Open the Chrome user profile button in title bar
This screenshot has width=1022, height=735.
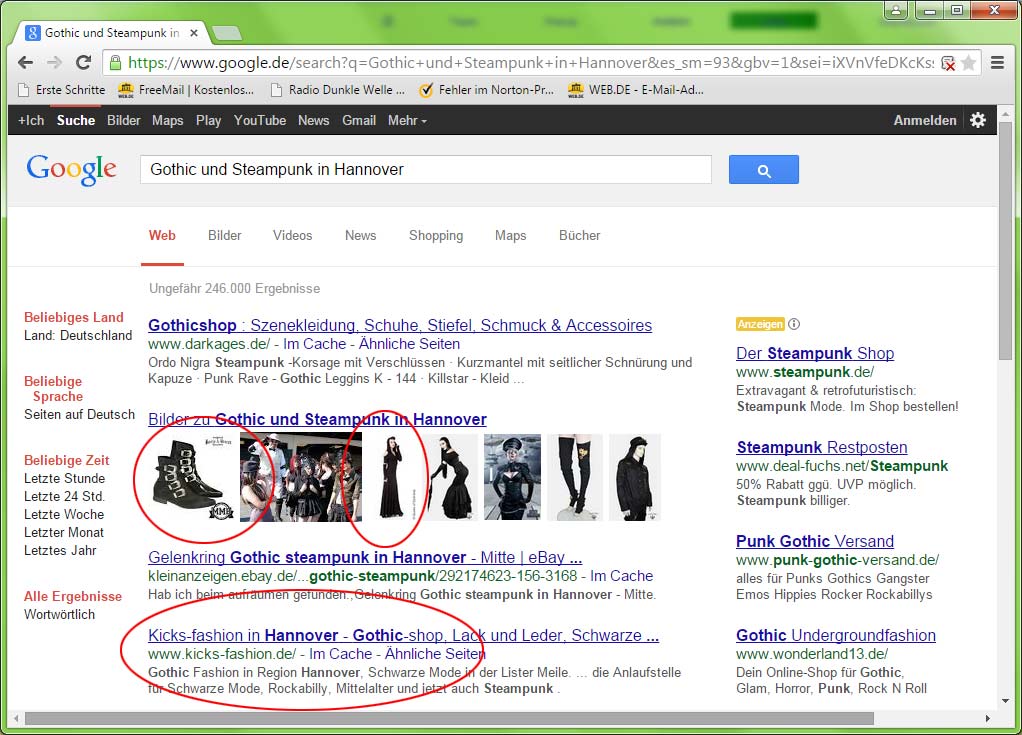897,10
